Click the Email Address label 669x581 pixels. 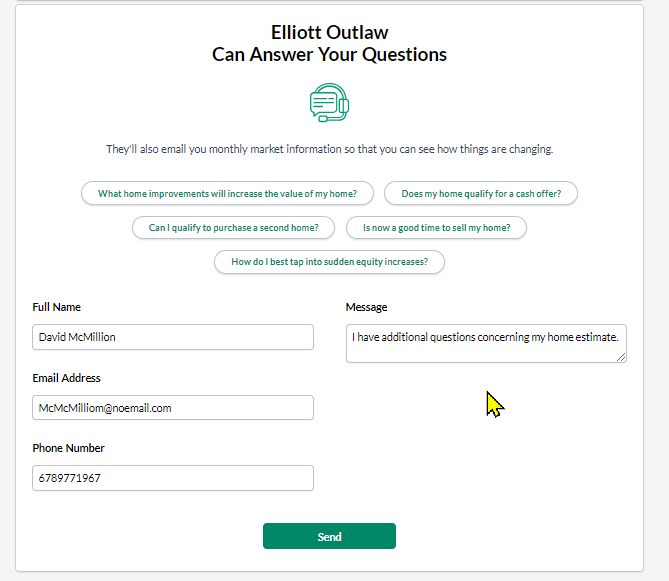67,378
